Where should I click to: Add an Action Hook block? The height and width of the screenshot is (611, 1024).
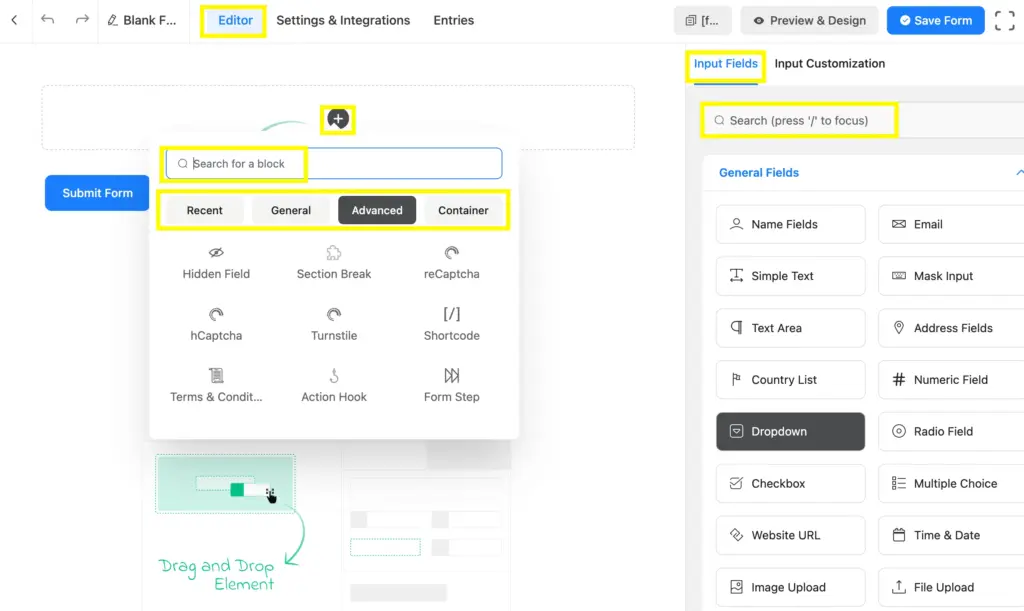click(x=333, y=385)
